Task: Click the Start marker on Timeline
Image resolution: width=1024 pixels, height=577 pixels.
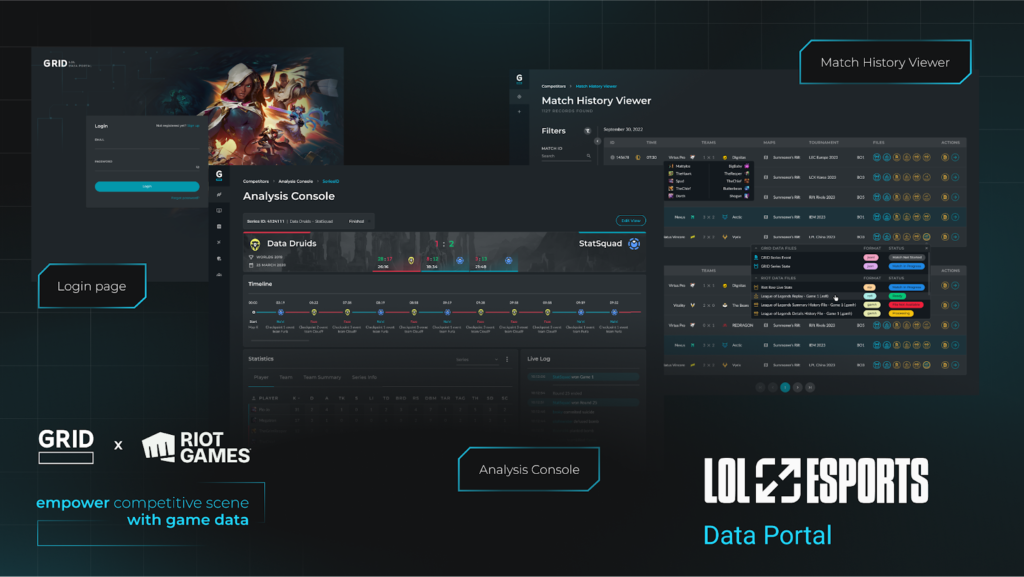Action: (253, 312)
